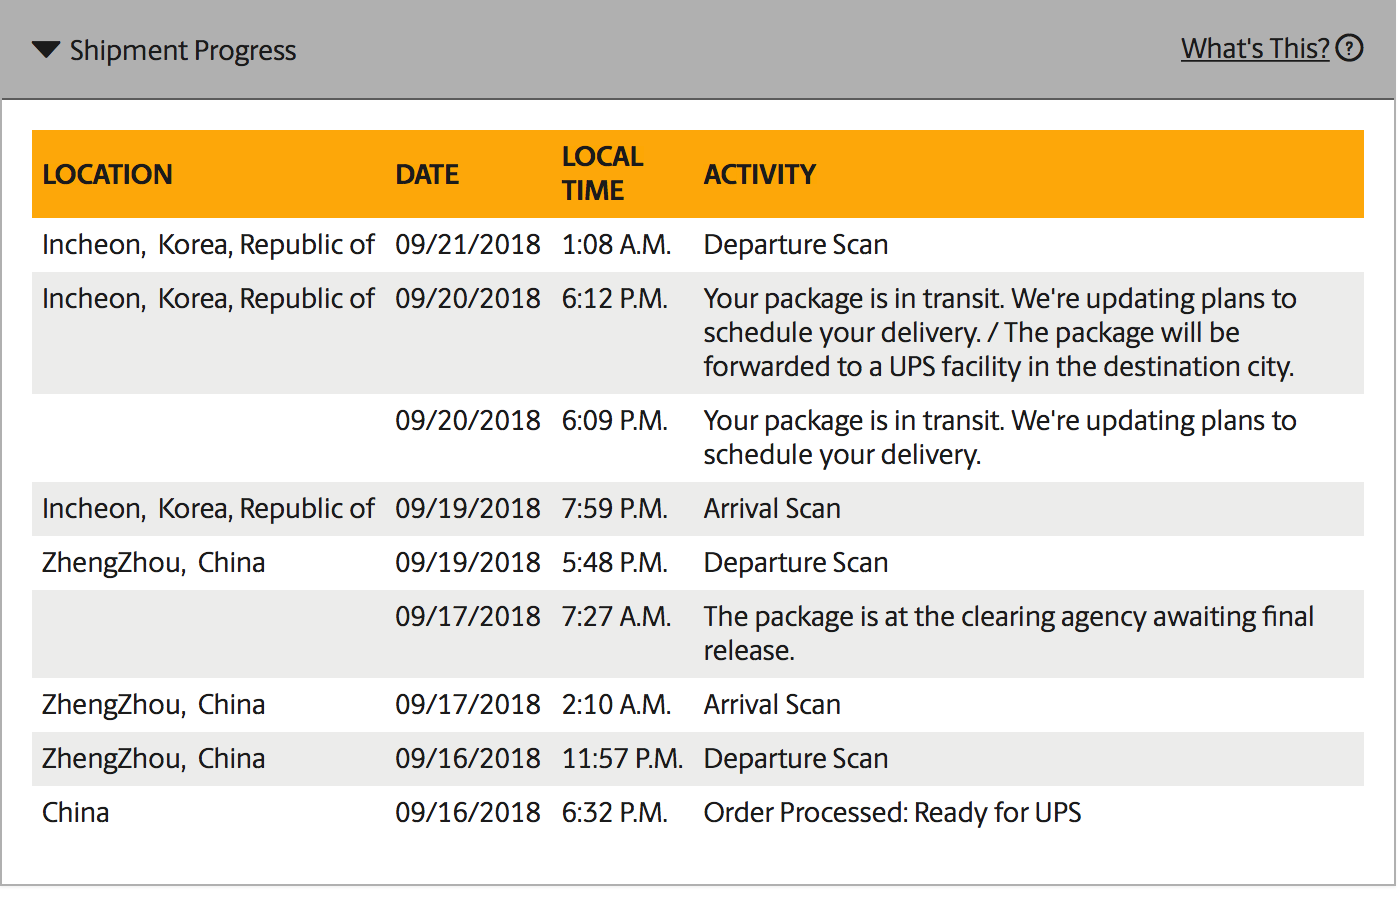Collapse the Shipment Progress section triangle
This screenshot has height=900, width=1400.
[x=46, y=50]
